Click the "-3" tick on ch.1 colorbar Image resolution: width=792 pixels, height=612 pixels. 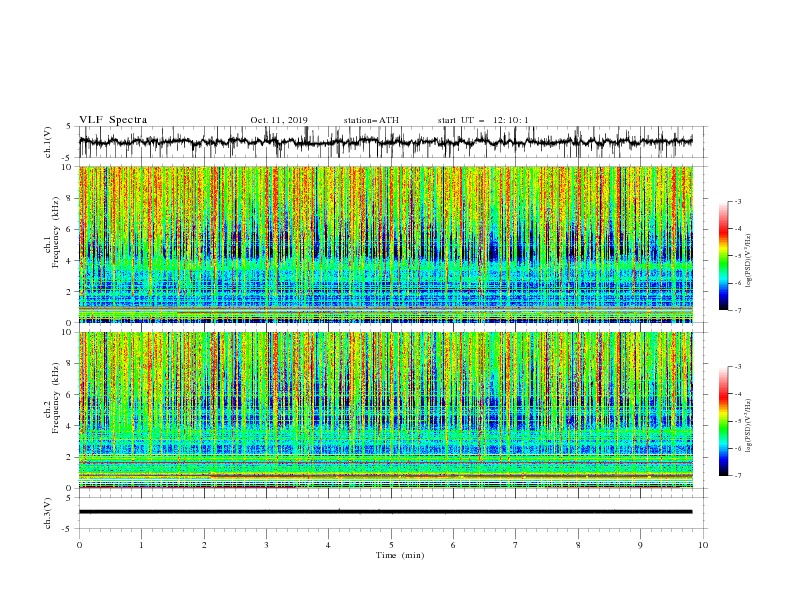coord(737,201)
